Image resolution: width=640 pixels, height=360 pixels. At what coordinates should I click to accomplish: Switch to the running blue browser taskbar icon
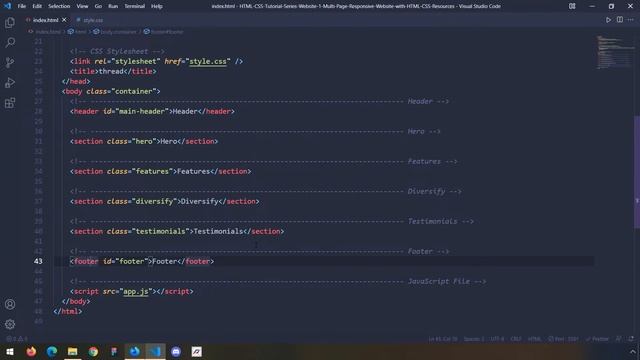135,351
